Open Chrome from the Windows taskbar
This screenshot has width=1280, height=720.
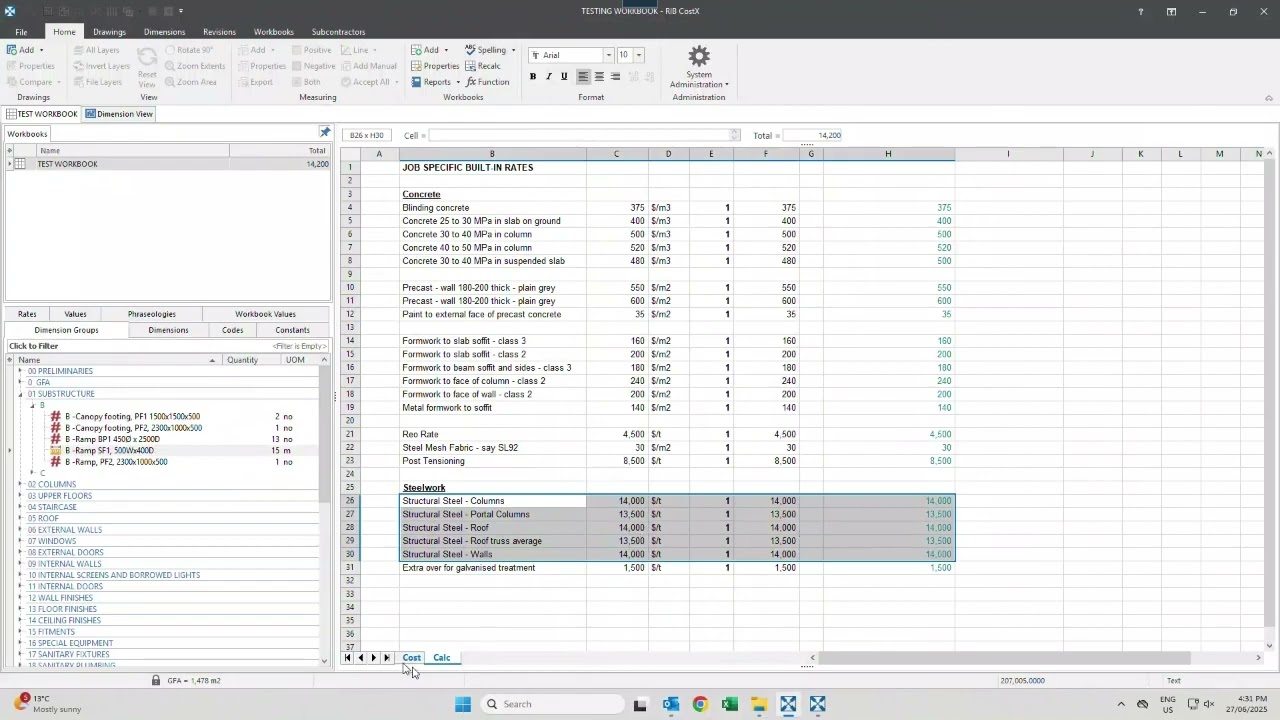(x=700, y=705)
